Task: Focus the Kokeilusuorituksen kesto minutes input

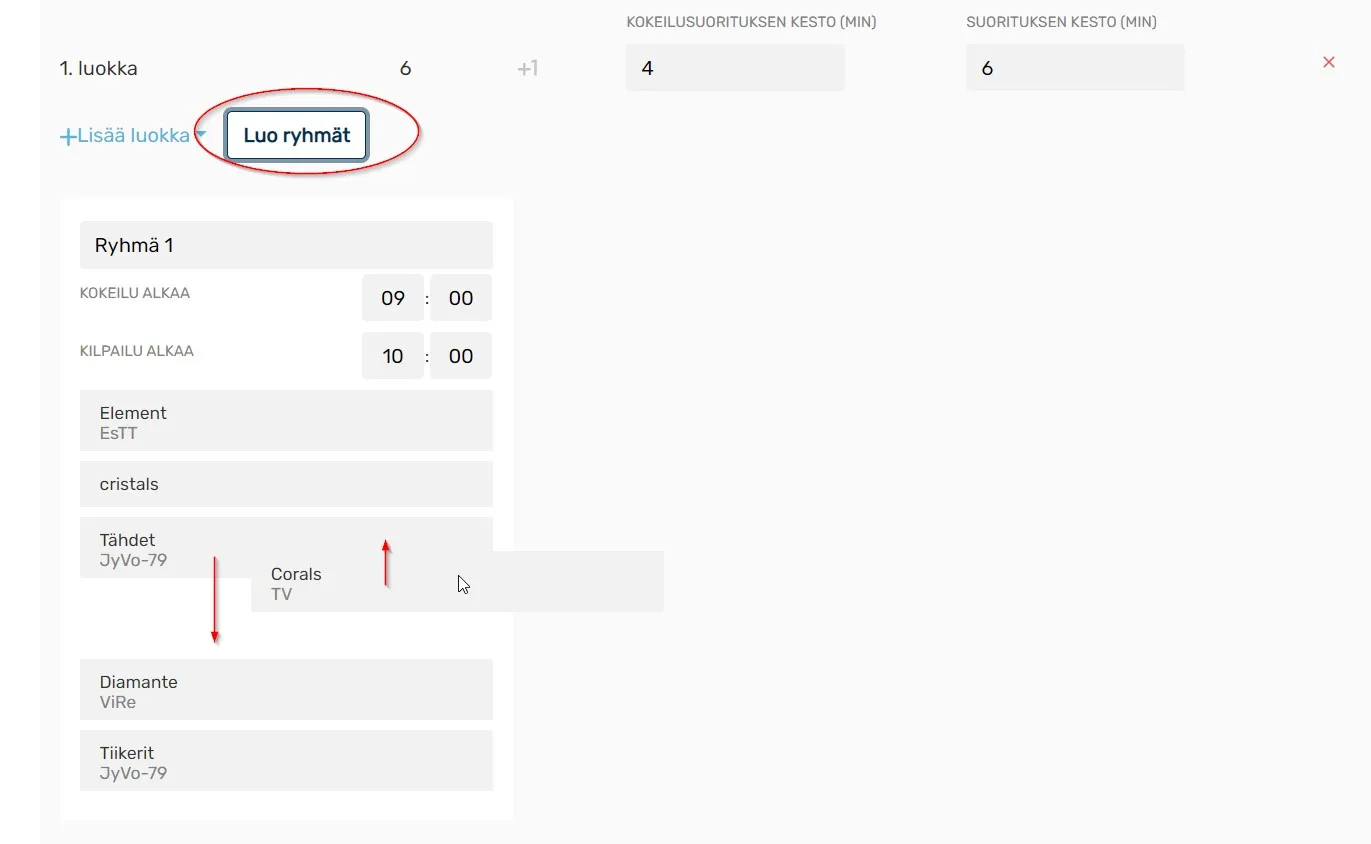Action: point(735,68)
